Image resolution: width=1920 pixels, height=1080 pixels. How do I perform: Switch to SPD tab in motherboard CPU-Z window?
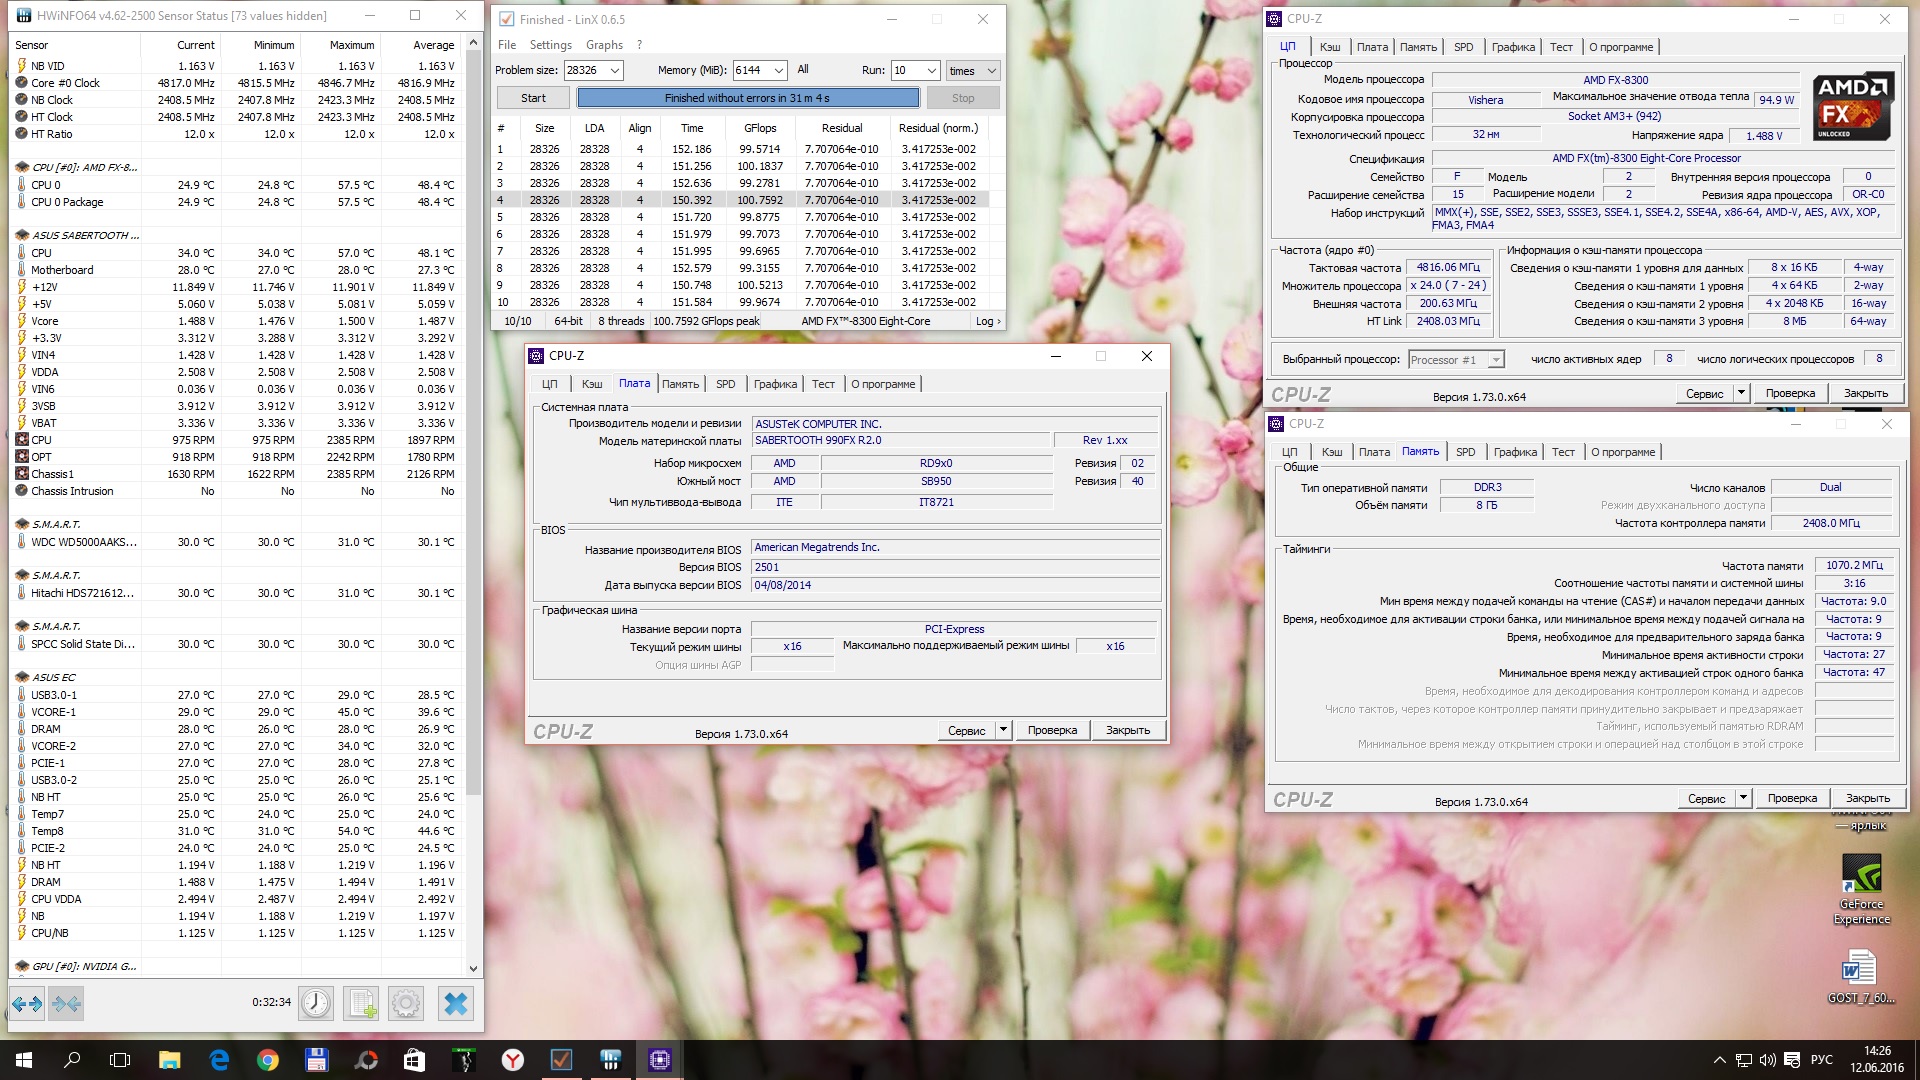point(725,384)
